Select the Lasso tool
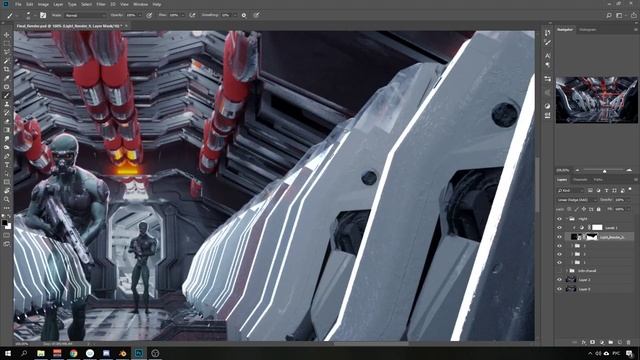 [x=7, y=52]
